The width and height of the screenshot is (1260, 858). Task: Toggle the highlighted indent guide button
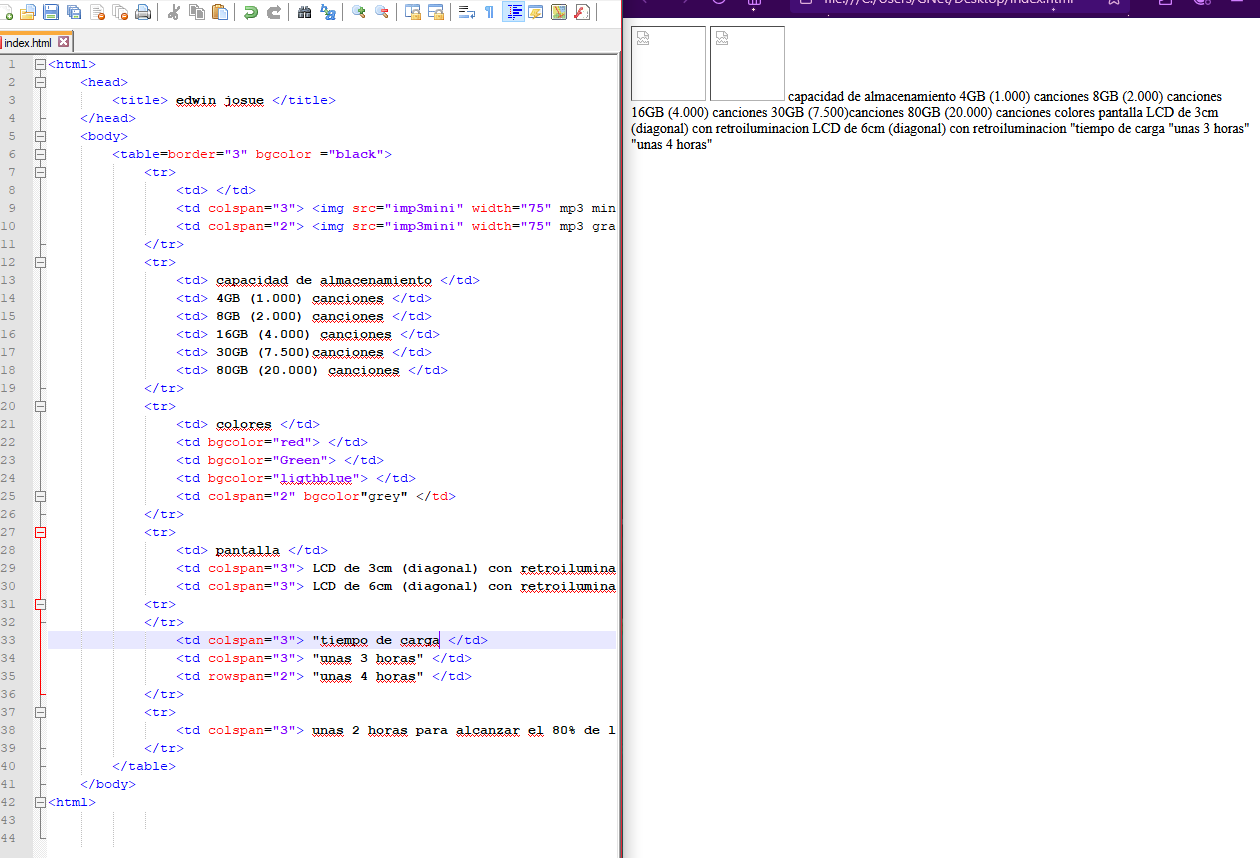(x=513, y=13)
